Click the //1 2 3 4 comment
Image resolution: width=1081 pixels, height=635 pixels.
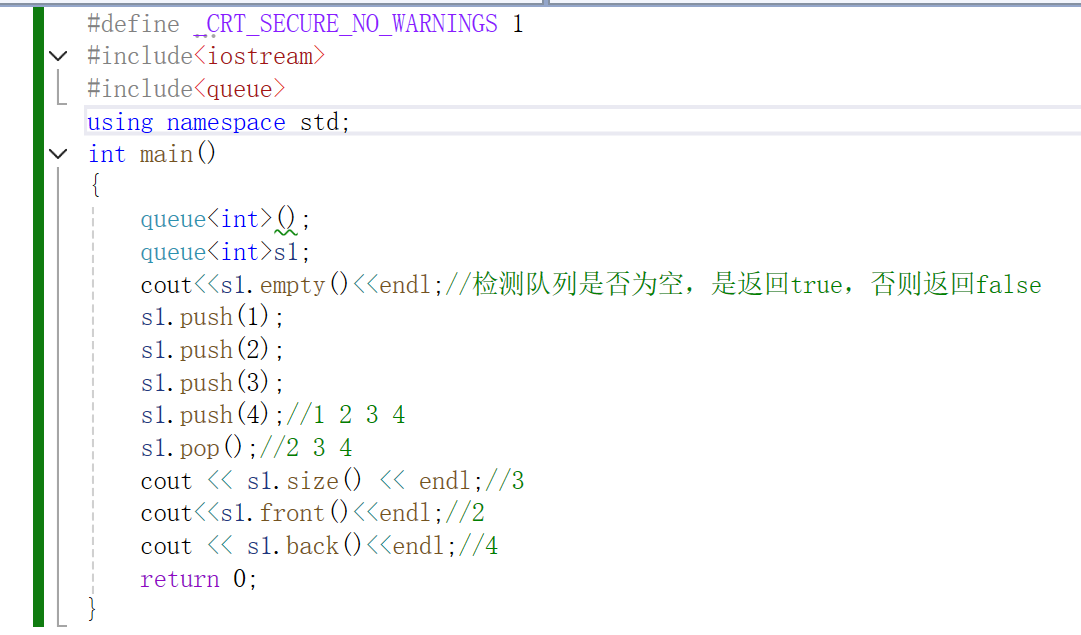tap(345, 415)
